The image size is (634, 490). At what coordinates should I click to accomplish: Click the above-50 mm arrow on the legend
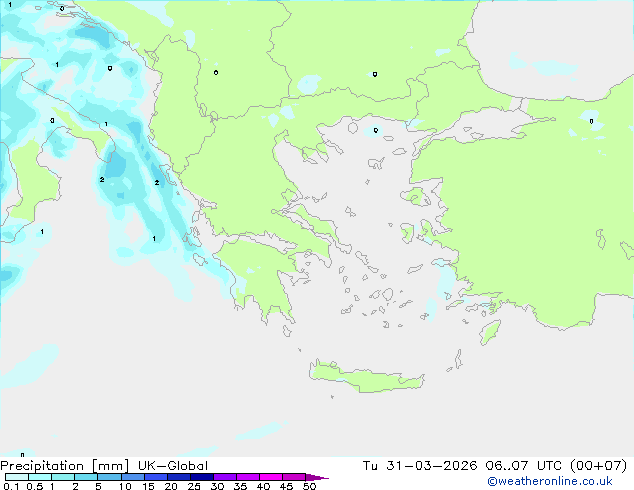pyautogui.click(x=317, y=477)
